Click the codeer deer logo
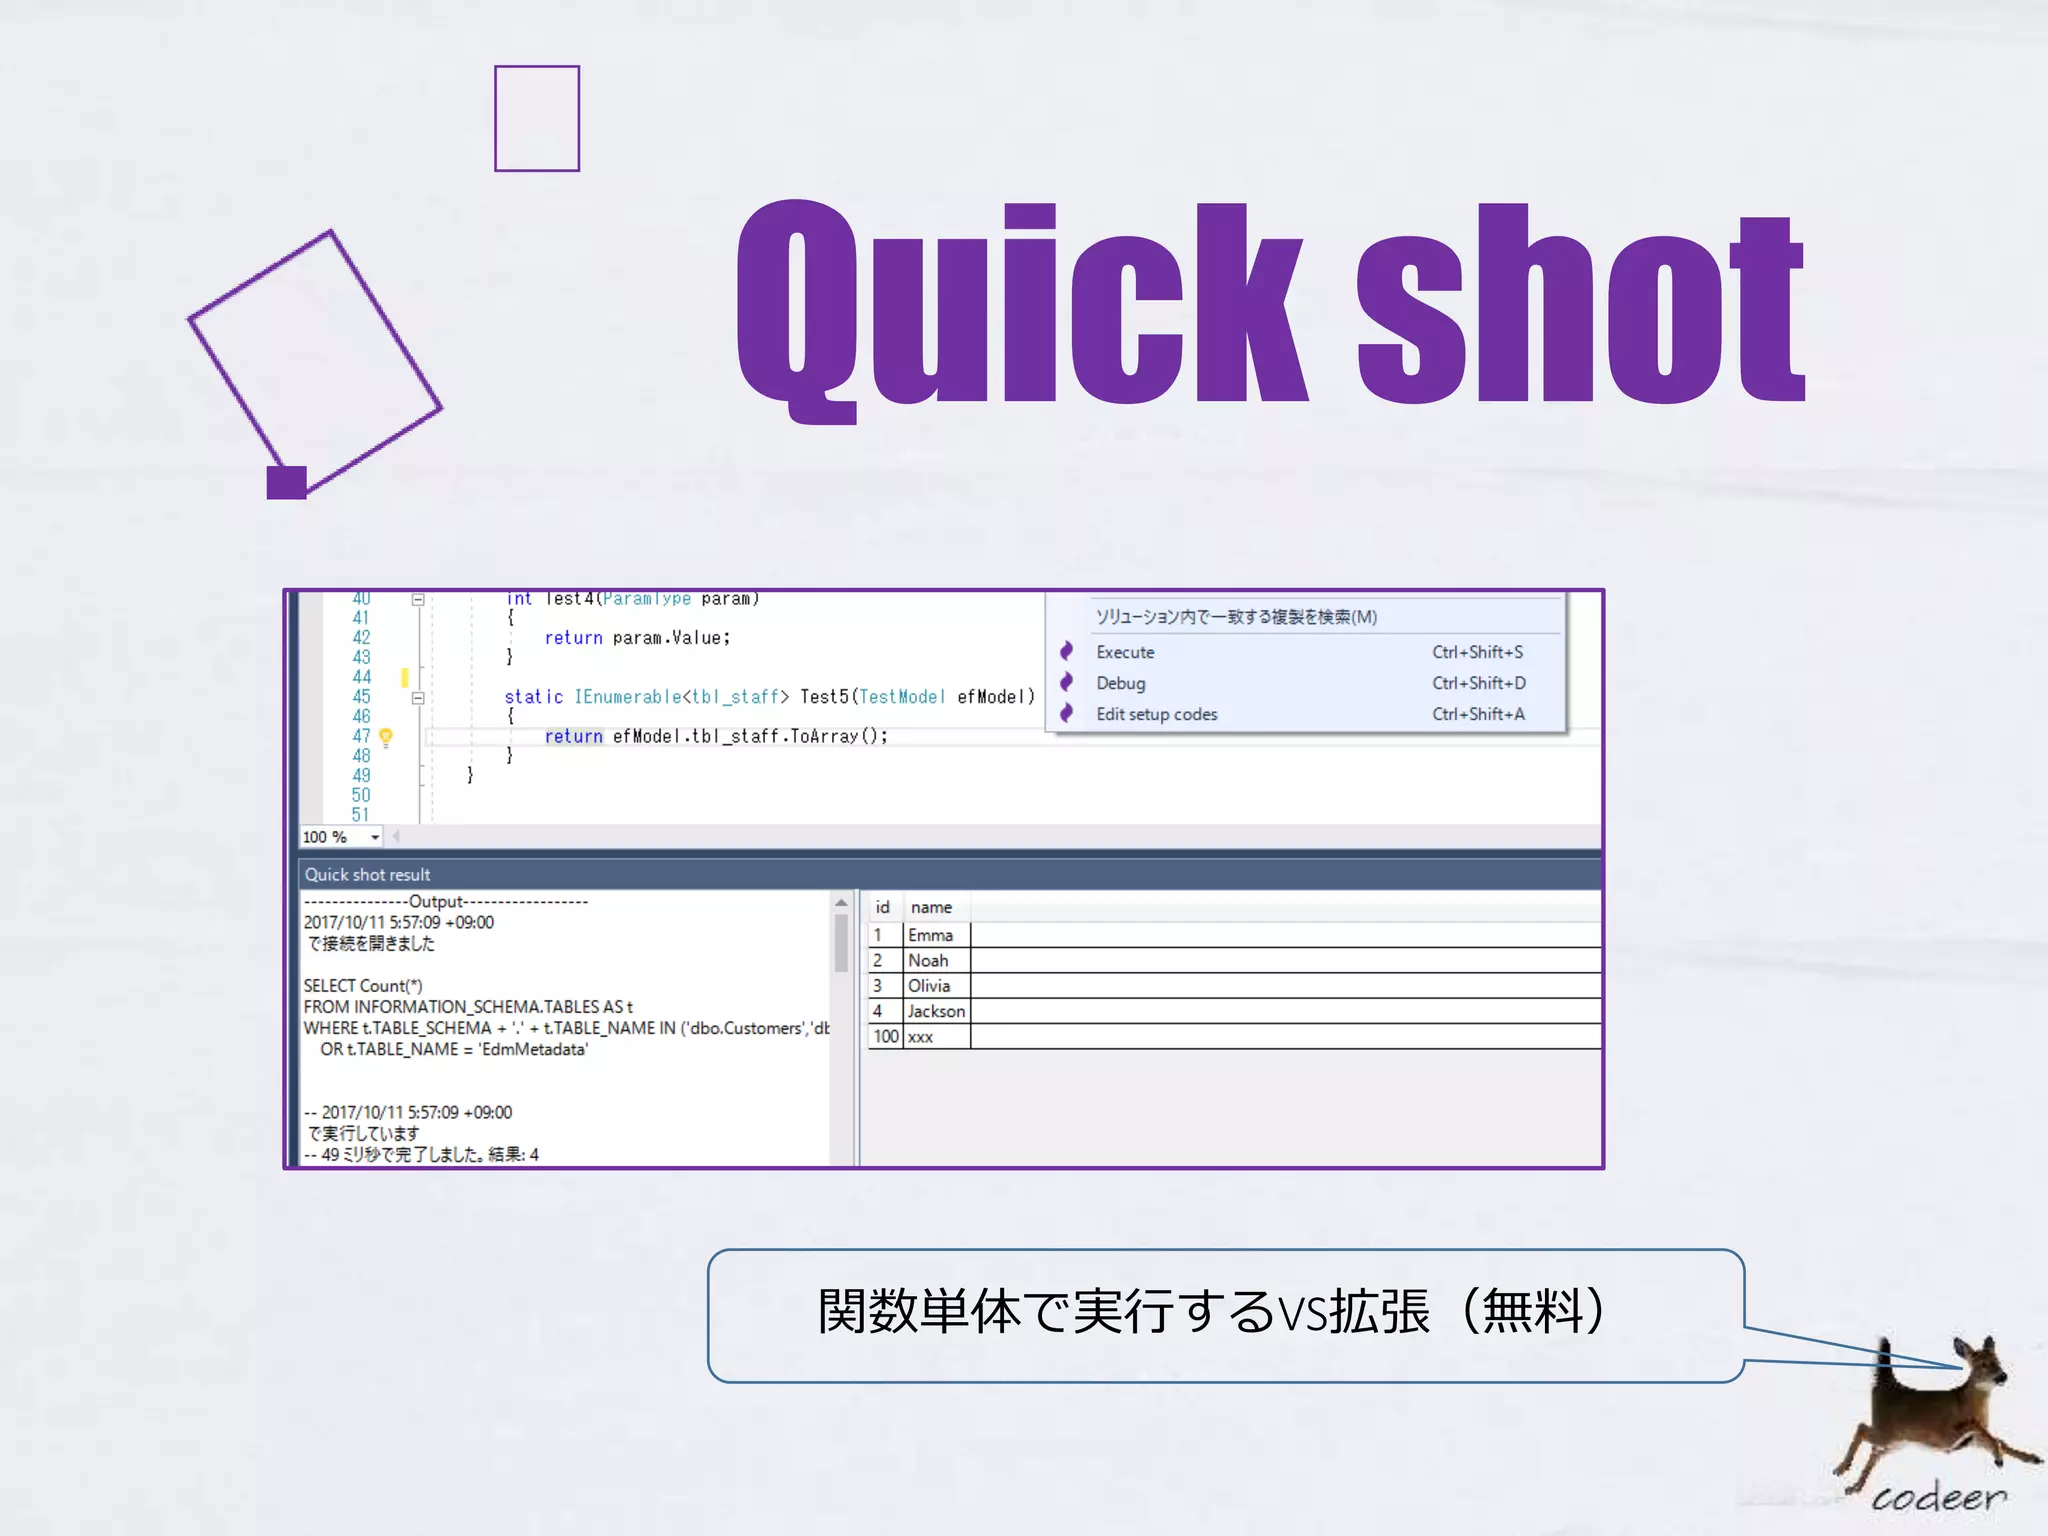This screenshot has width=2048, height=1536. [1935, 1425]
